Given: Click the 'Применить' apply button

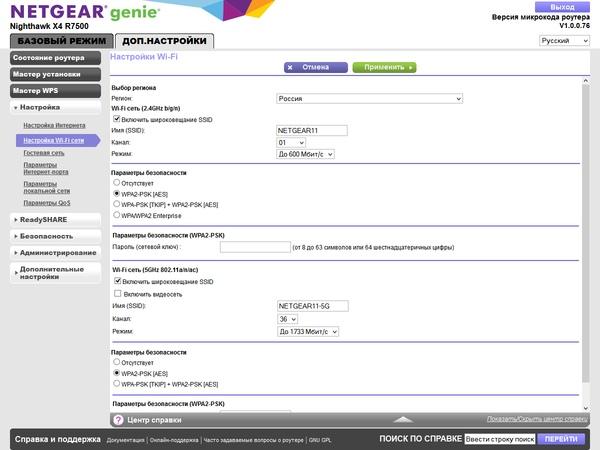Looking at the screenshot, I should 384,67.
